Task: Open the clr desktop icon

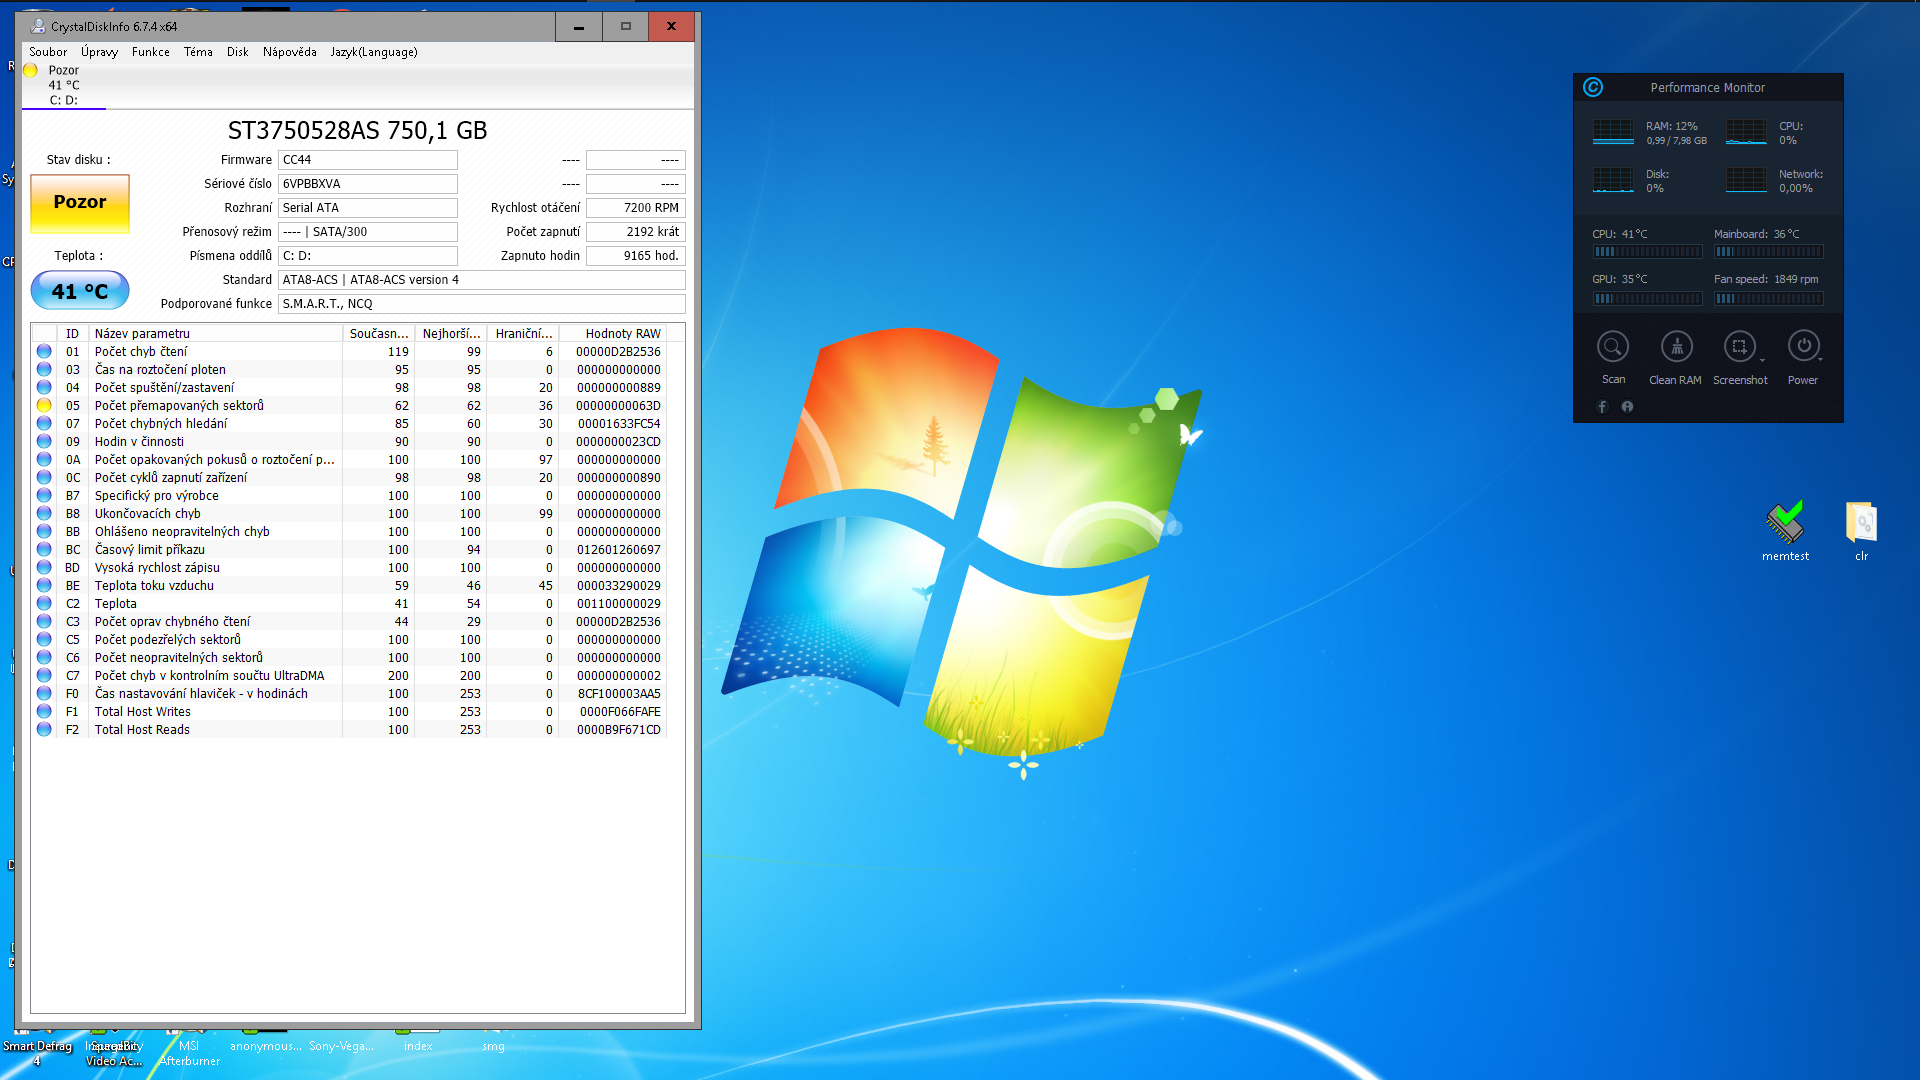Action: (x=1861, y=531)
